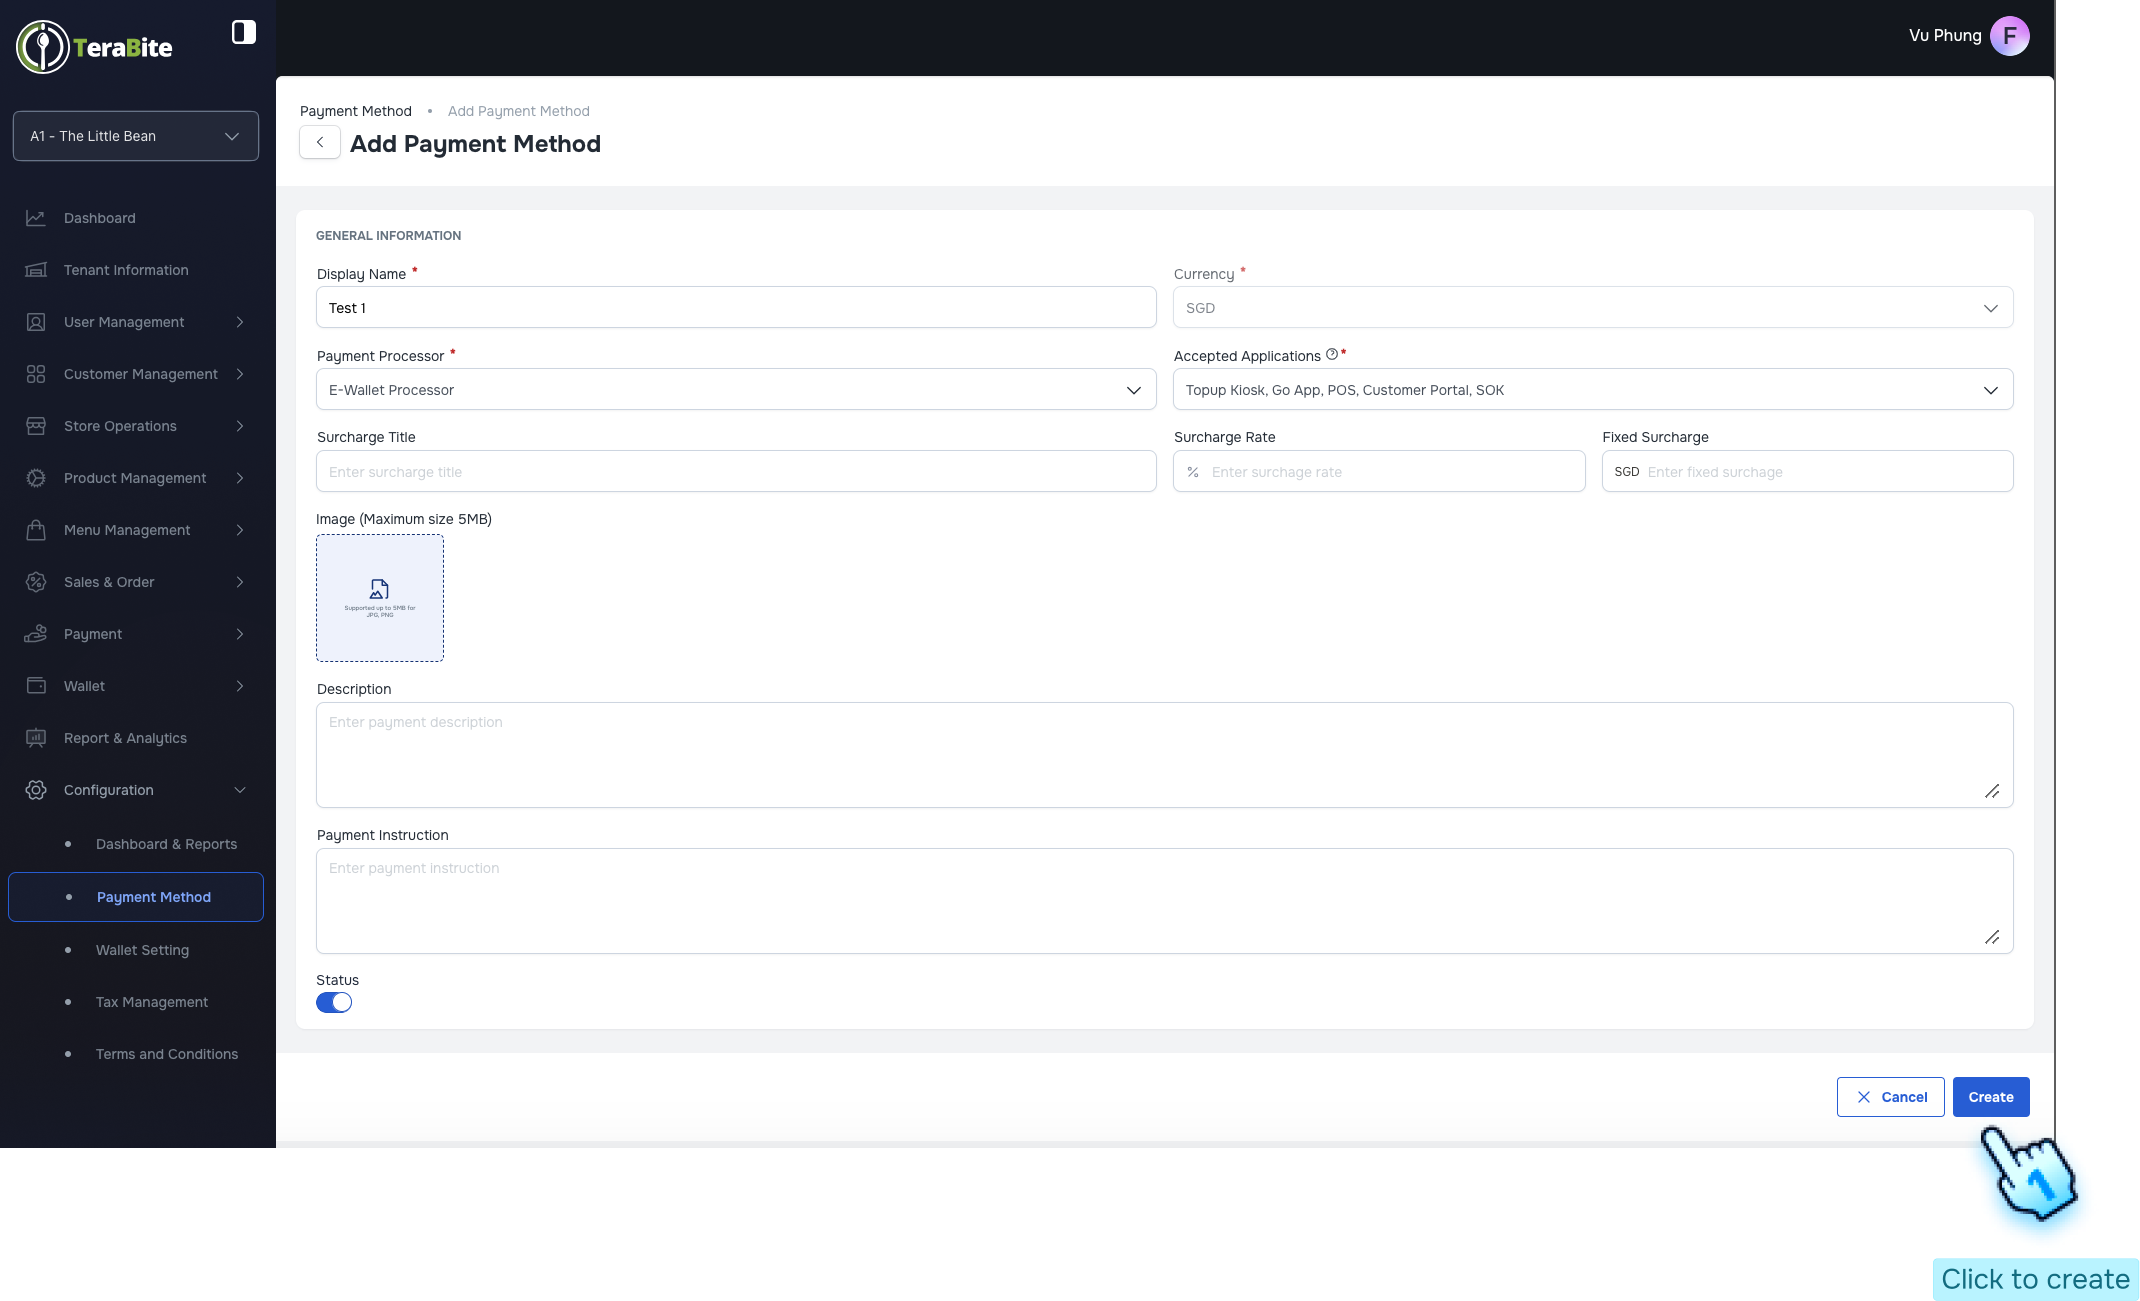Open the User Management section
2140x1301 pixels.
pyautogui.click(x=123, y=322)
